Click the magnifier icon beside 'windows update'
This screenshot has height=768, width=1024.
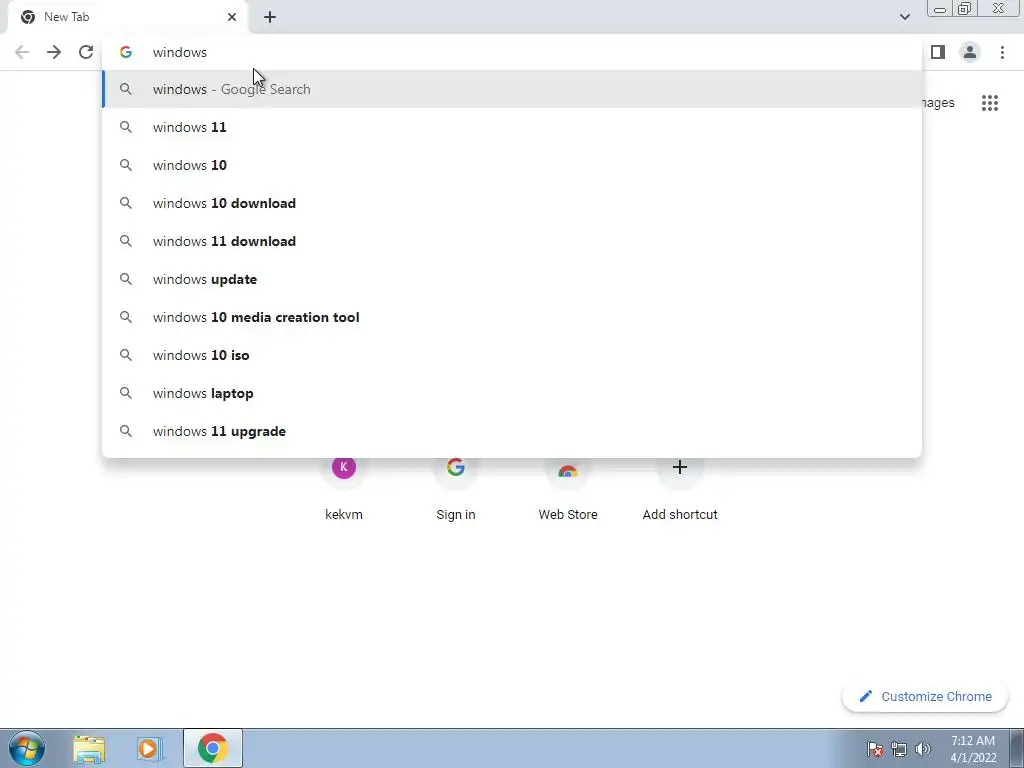[x=126, y=279]
